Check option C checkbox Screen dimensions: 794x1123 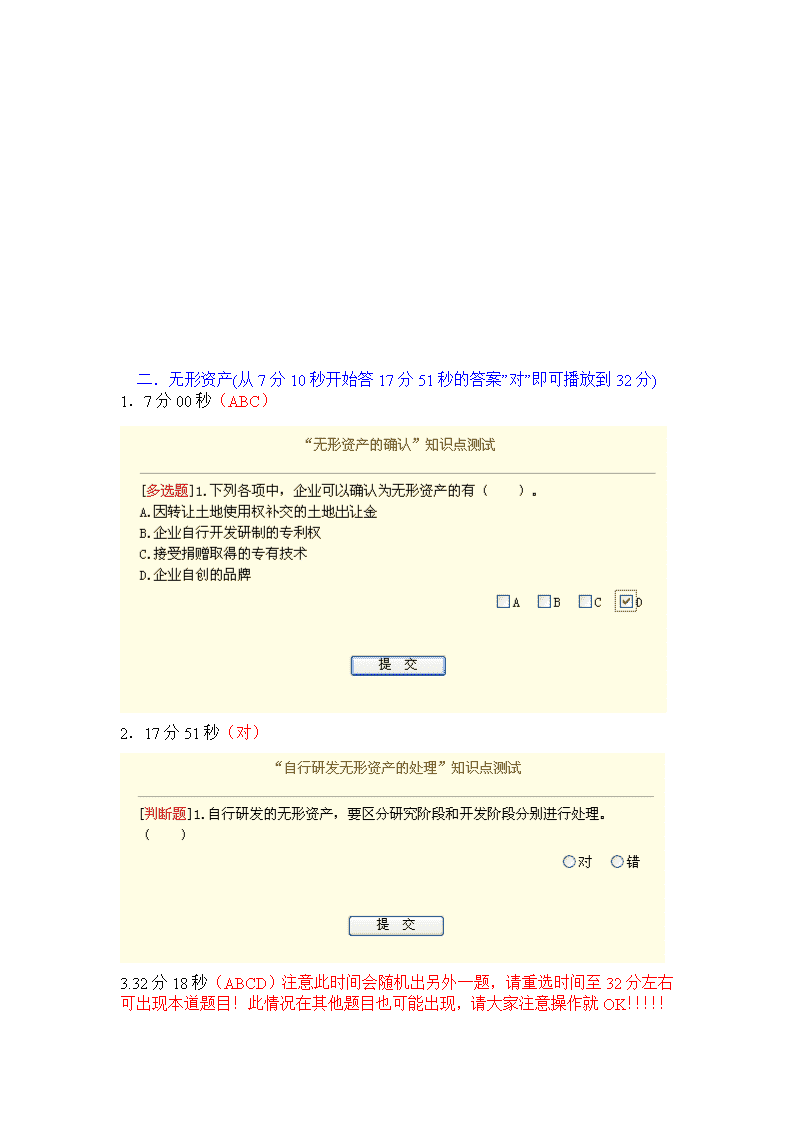coord(585,602)
